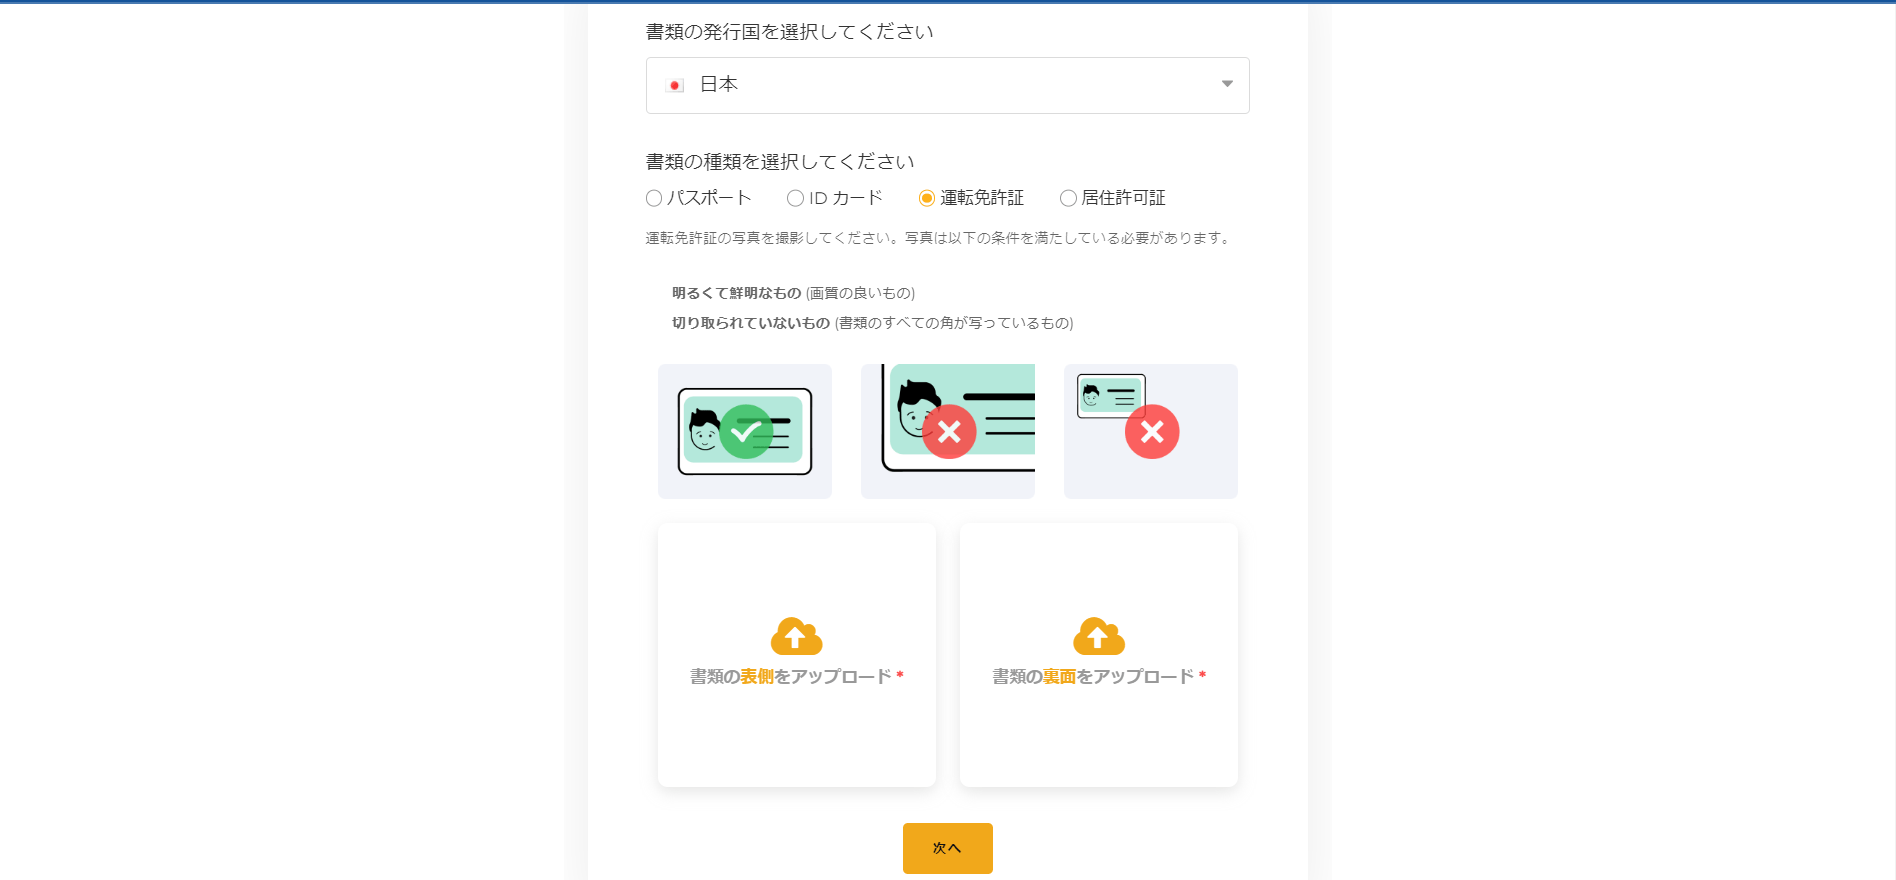The image size is (1896, 880).
Task: Open the issuing country dropdown arrow
Action: click(1227, 84)
